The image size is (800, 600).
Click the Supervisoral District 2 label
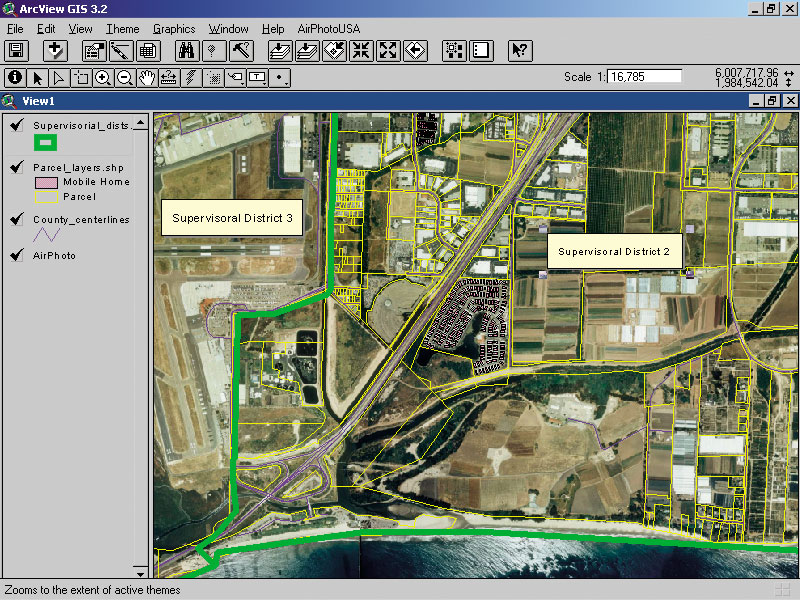pyautogui.click(x=614, y=252)
